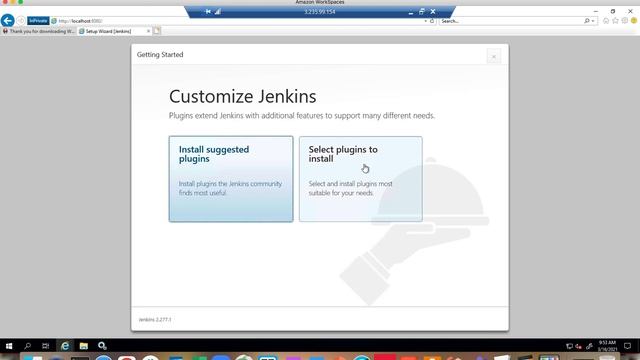Open Favorites star icon
Screen dimensions: 640x360
(616, 21)
